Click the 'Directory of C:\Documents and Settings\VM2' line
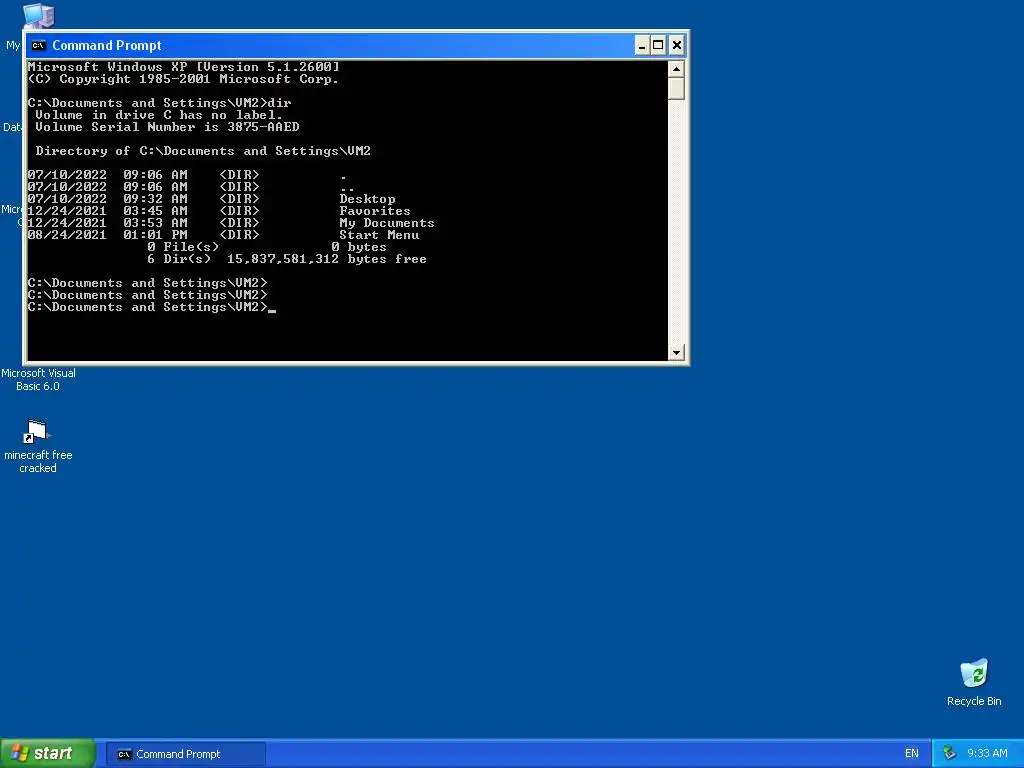Screen dimensions: 1024x768 coord(203,151)
